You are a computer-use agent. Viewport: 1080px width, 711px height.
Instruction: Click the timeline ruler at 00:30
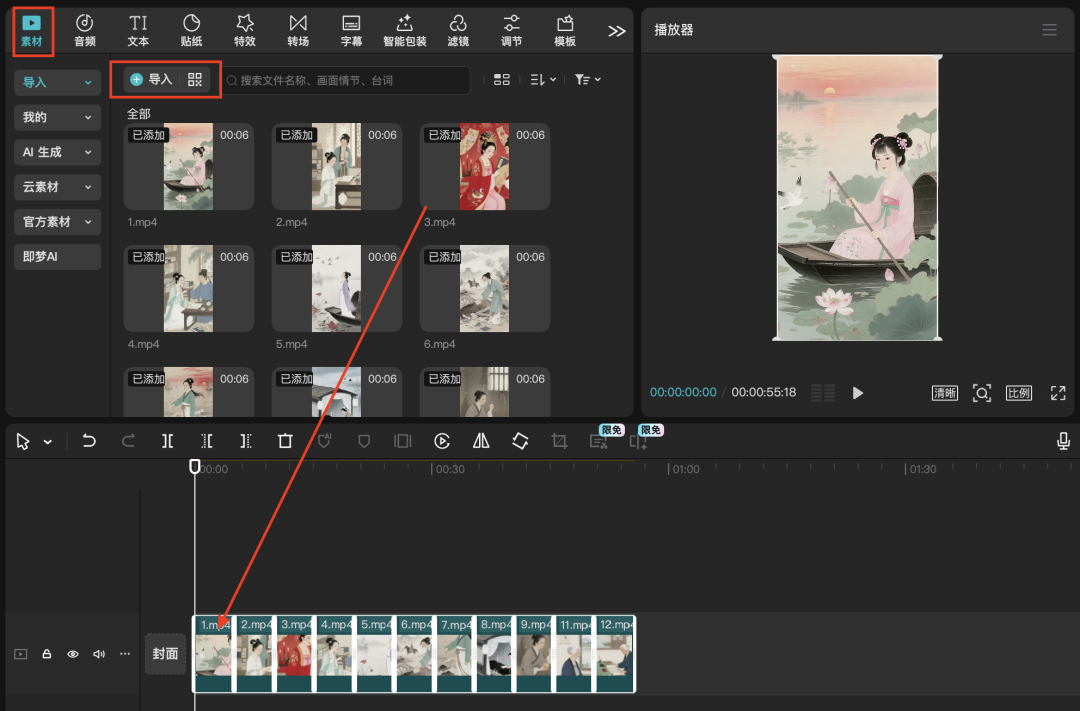tap(432, 469)
